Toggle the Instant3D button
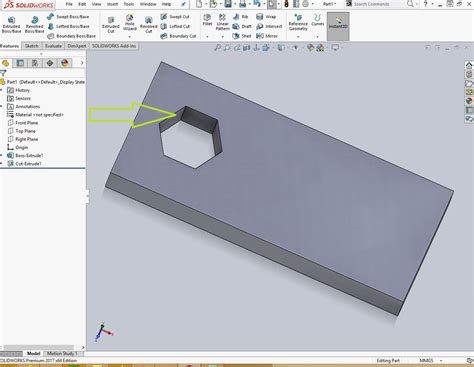The image size is (474, 367). point(338,26)
